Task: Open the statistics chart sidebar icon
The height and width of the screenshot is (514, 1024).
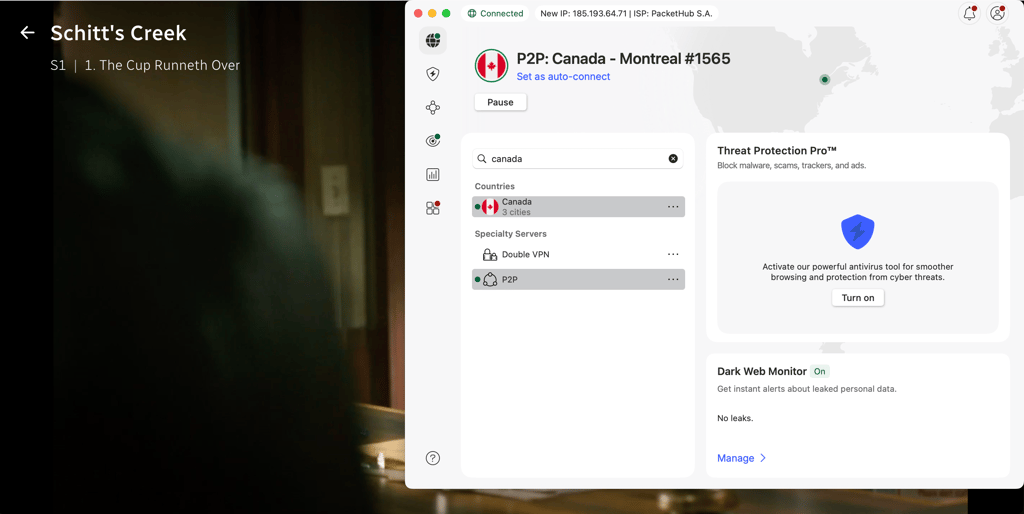Action: click(432, 174)
